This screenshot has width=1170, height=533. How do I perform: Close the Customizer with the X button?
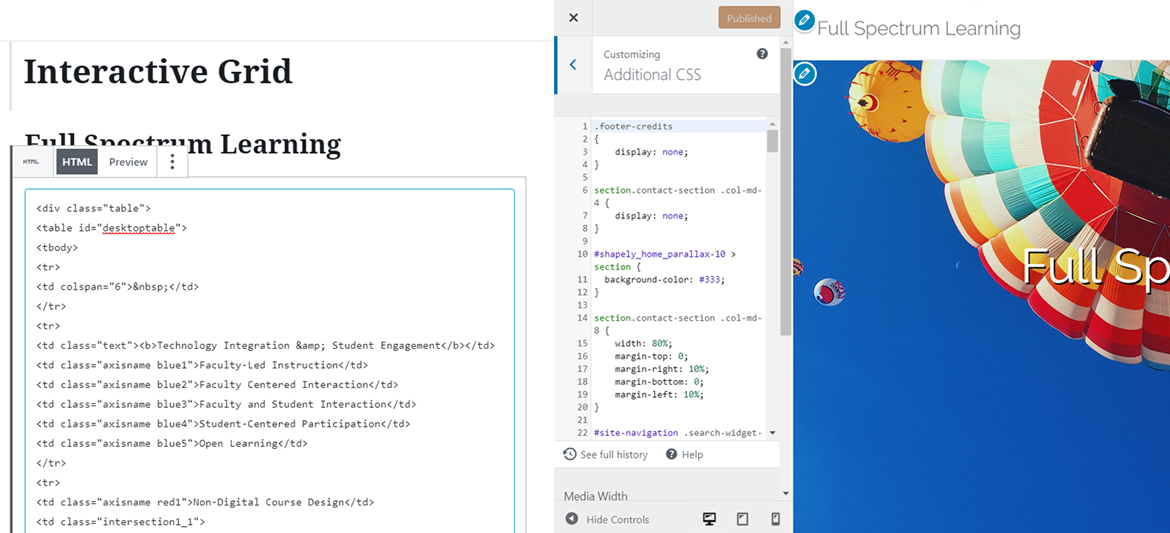(x=573, y=18)
